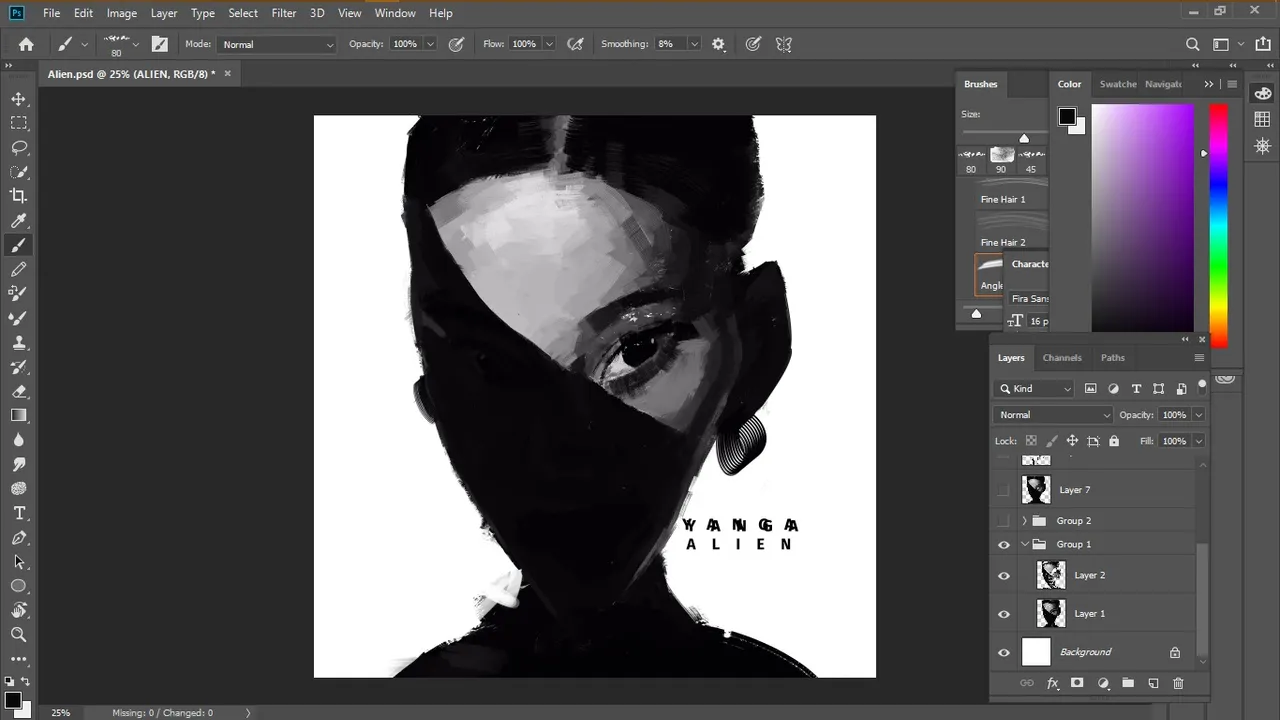1280x720 pixels.
Task: Add a layer mask
Action: click(1077, 683)
